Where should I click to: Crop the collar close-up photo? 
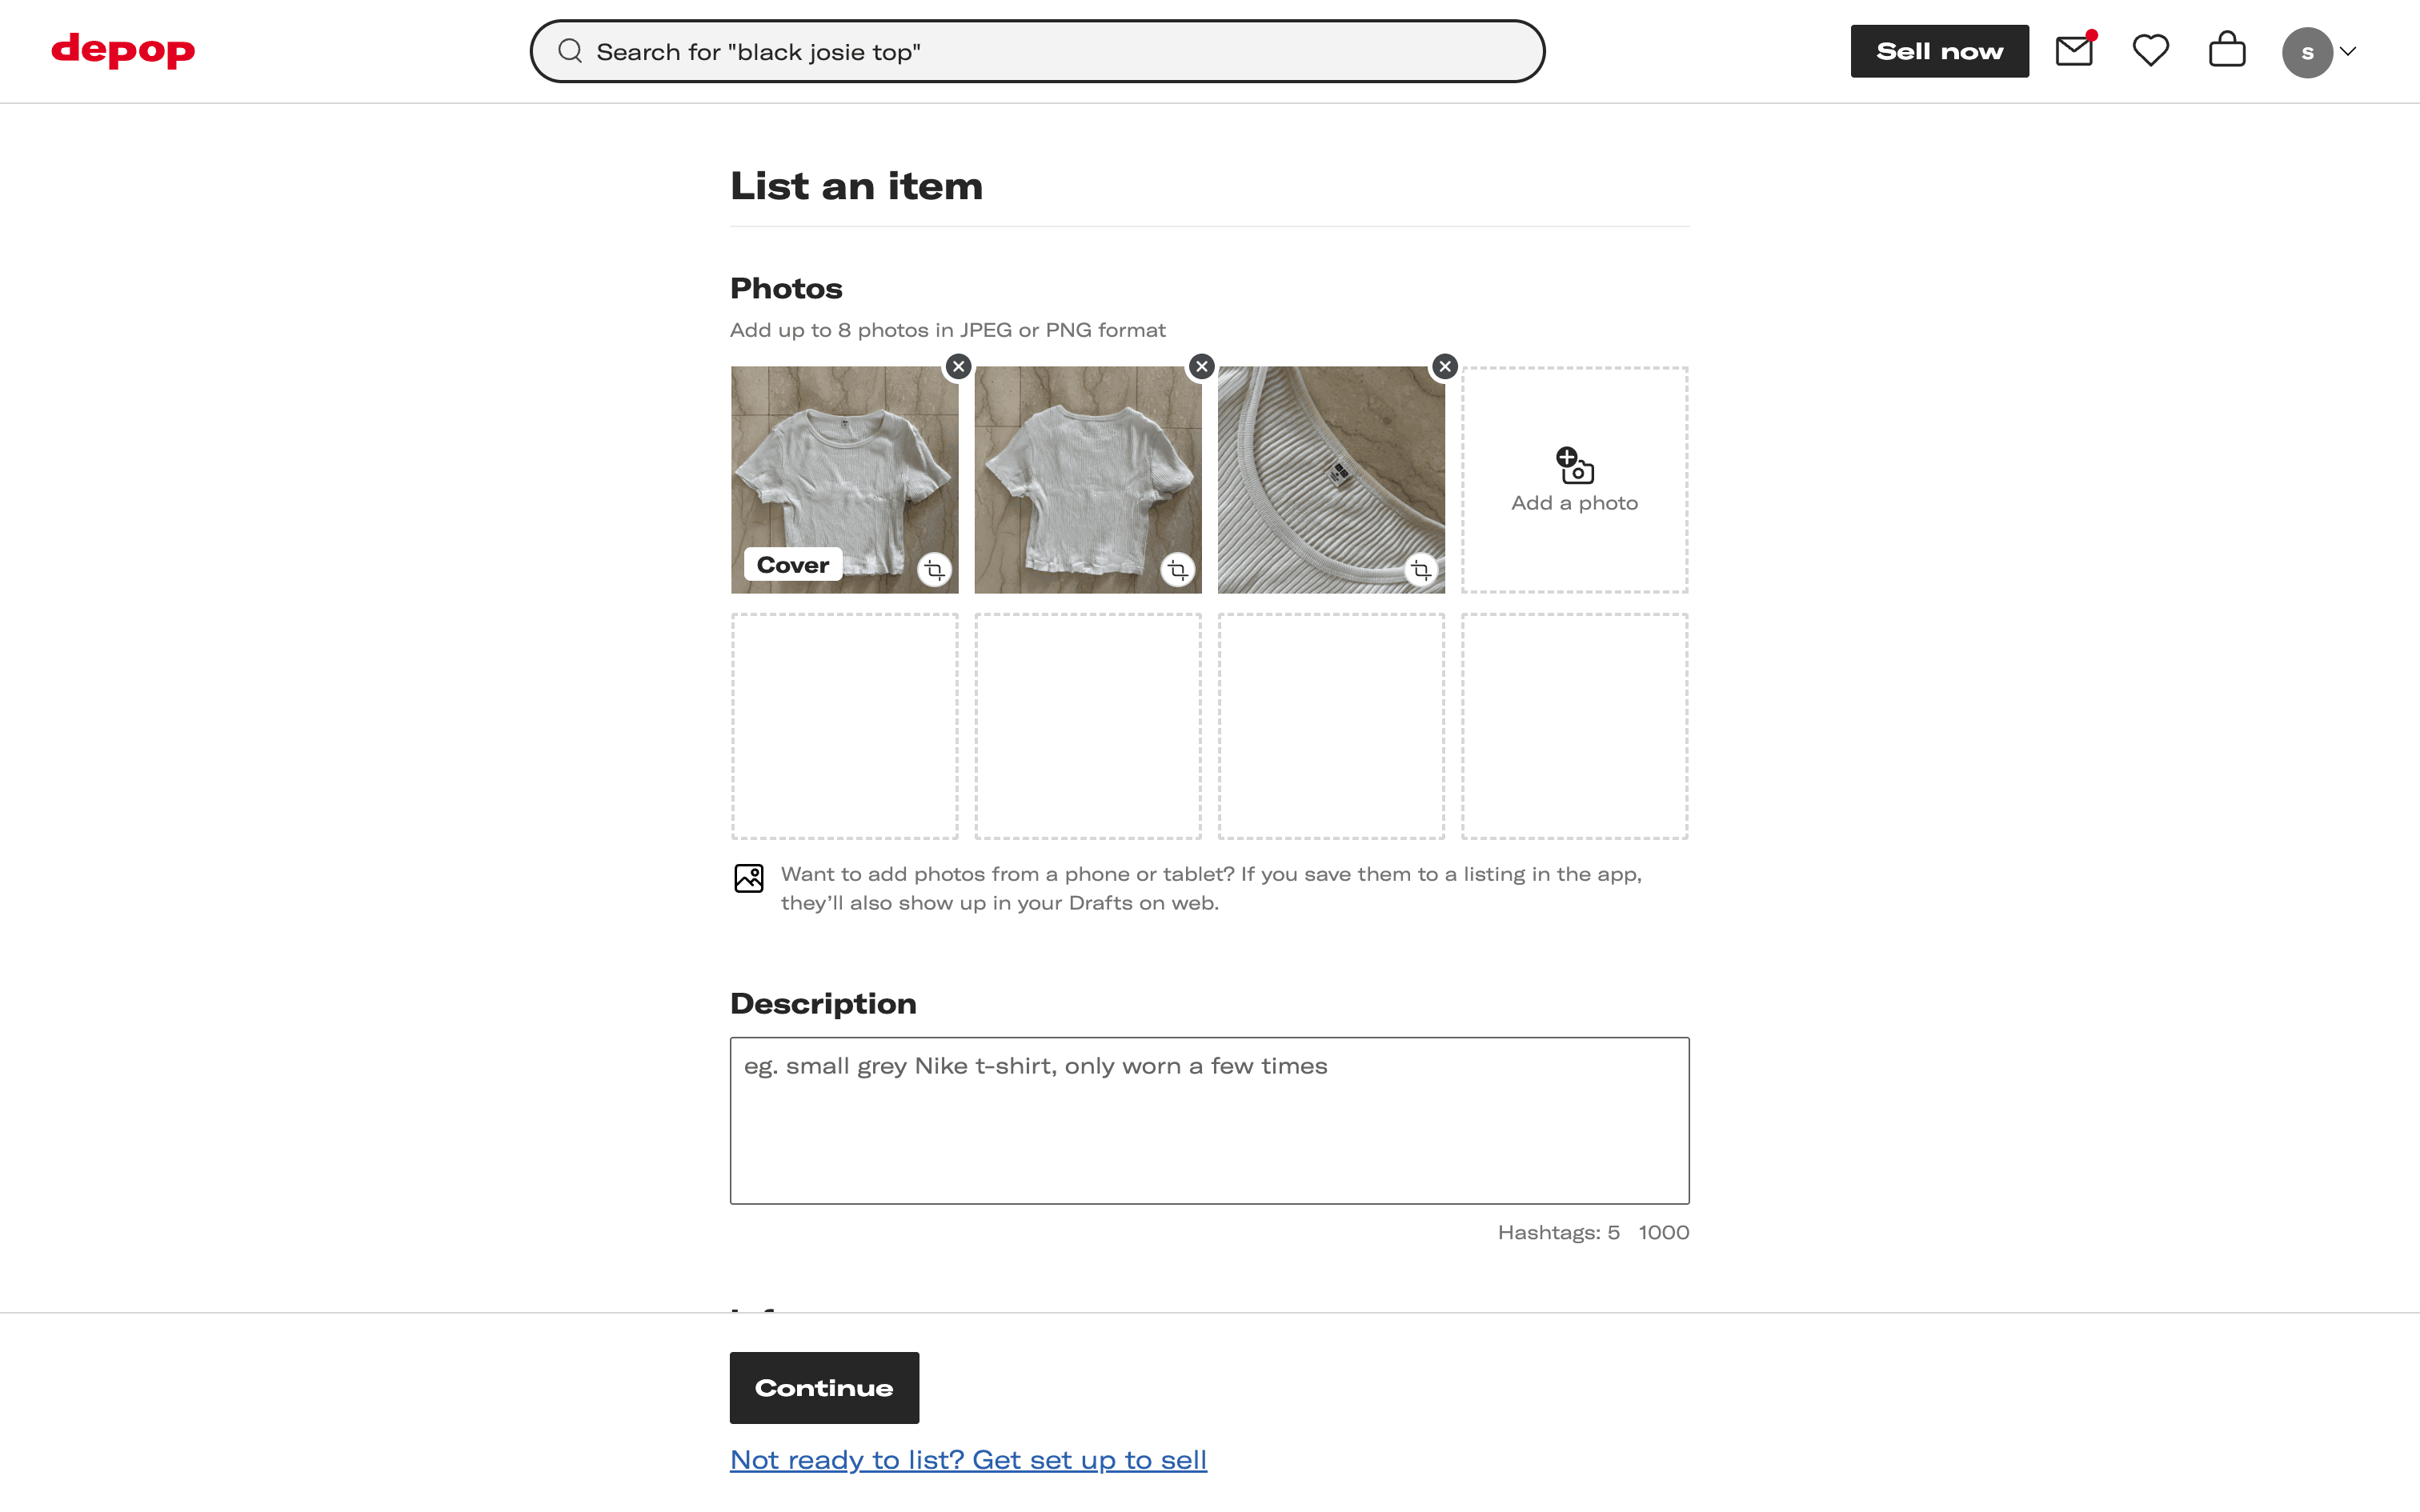pyautogui.click(x=1420, y=570)
